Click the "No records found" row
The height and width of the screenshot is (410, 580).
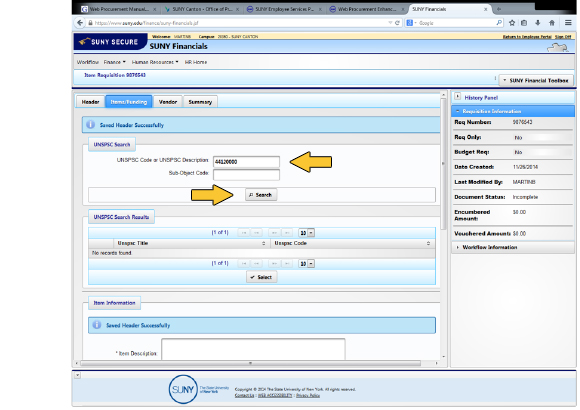[262, 253]
